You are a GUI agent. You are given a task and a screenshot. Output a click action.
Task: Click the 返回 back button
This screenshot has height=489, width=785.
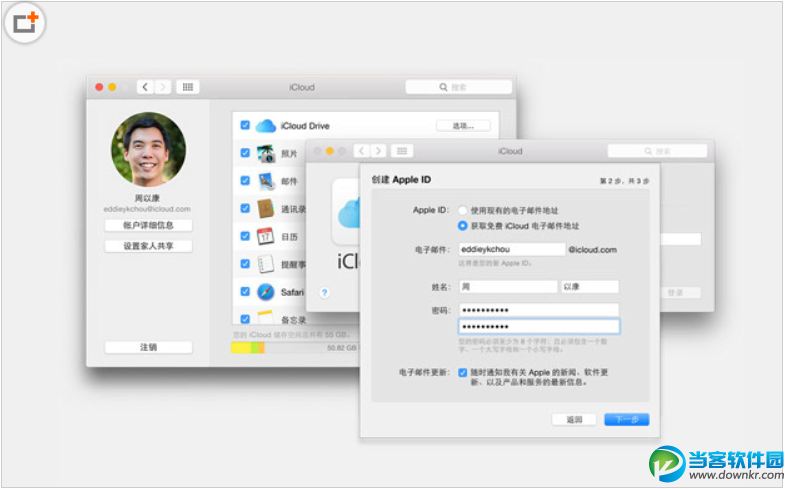pos(574,420)
